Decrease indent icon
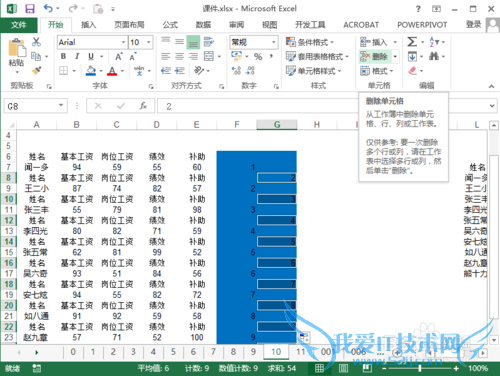The image size is (500, 376). click(x=166, y=71)
